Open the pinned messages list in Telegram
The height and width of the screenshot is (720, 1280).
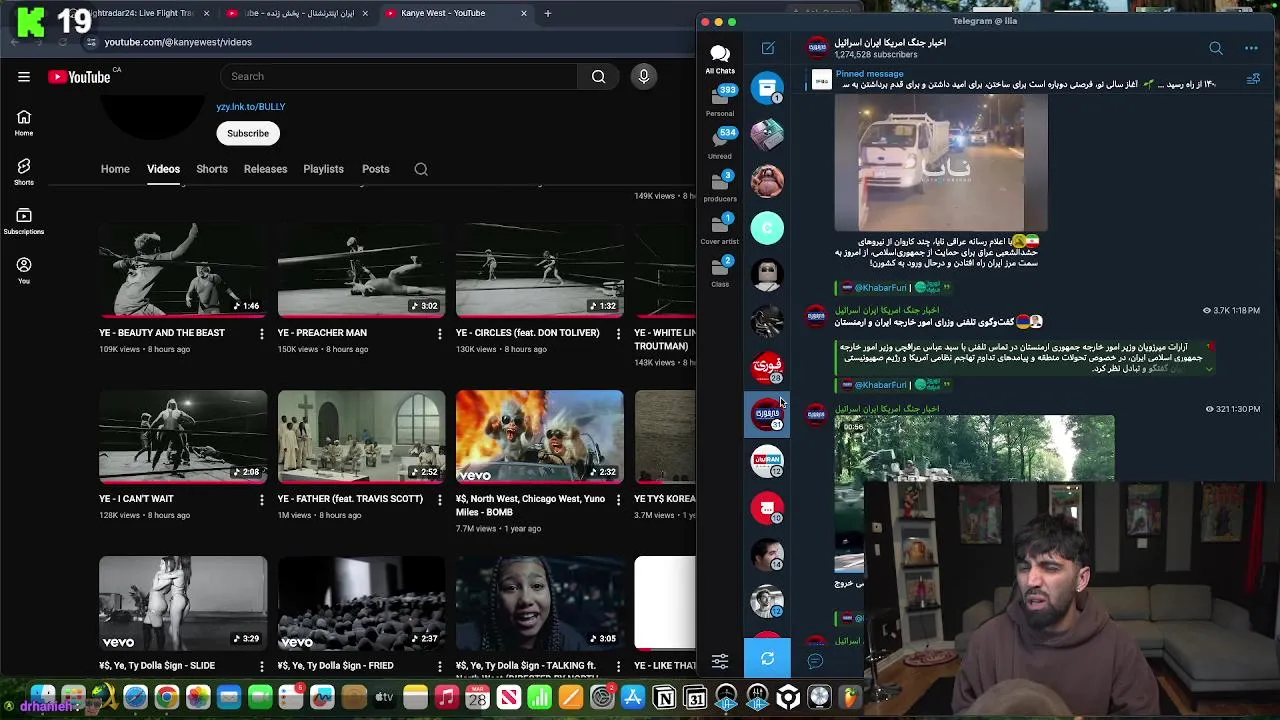click(x=1253, y=80)
